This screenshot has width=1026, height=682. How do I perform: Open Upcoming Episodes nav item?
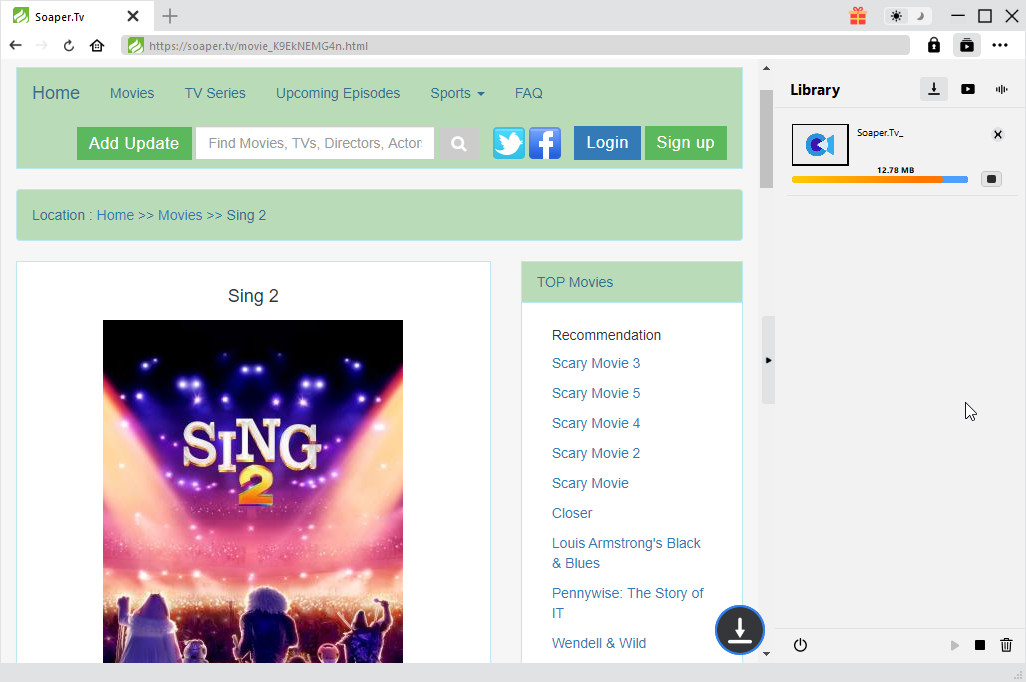(x=338, y=93)
